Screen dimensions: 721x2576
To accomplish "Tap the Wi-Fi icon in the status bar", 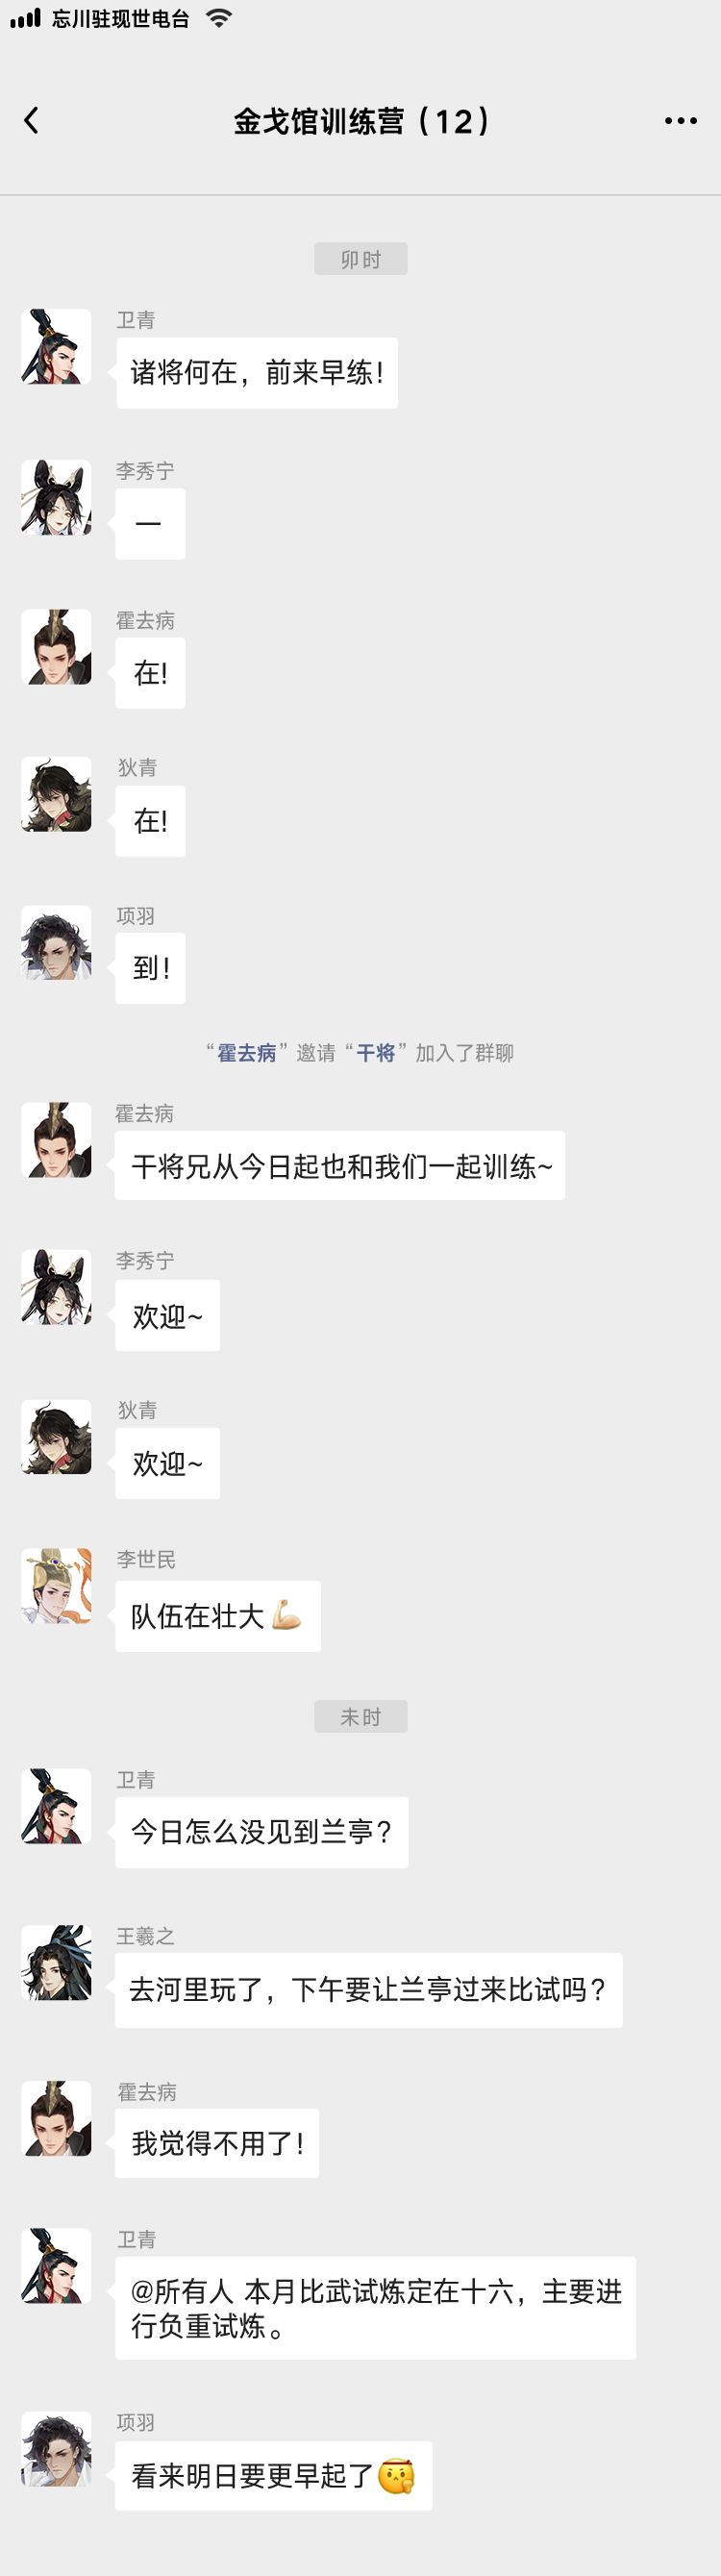I will point(218,18).
